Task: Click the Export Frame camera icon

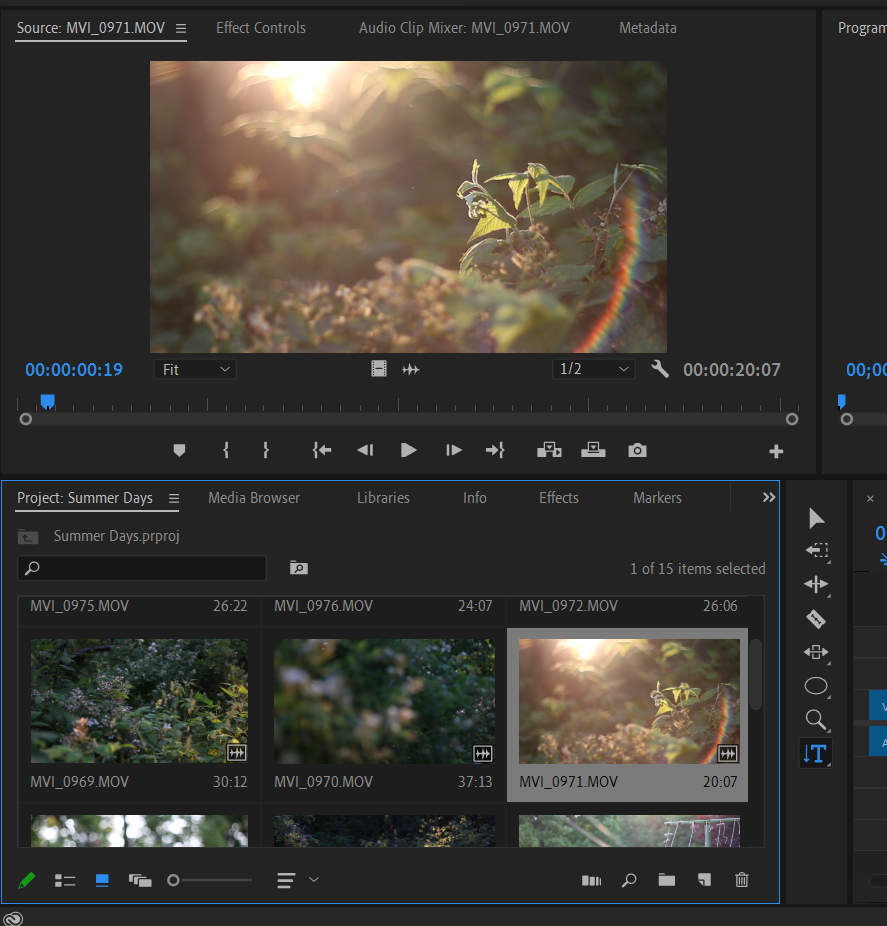Action: (637, 451)
